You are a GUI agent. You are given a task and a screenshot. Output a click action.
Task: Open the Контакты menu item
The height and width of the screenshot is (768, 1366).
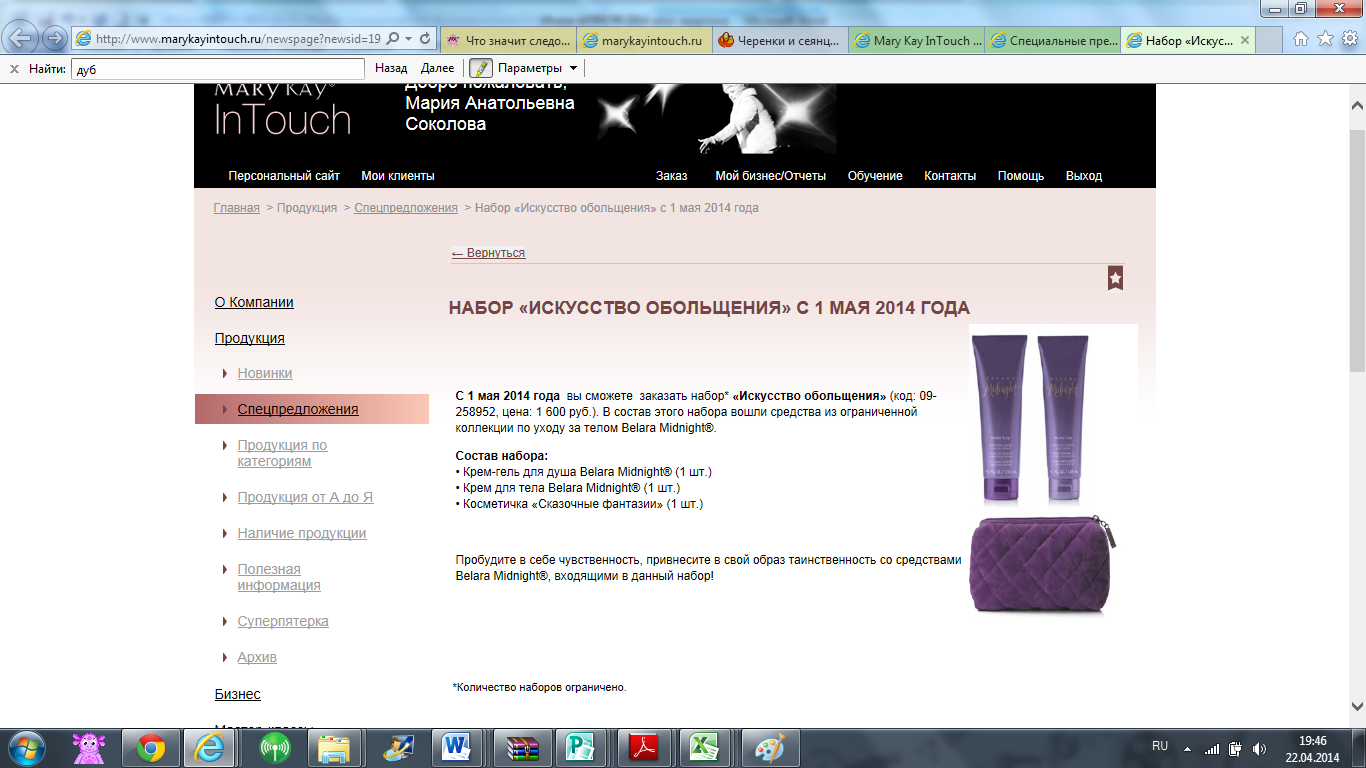tap(950, 175)
